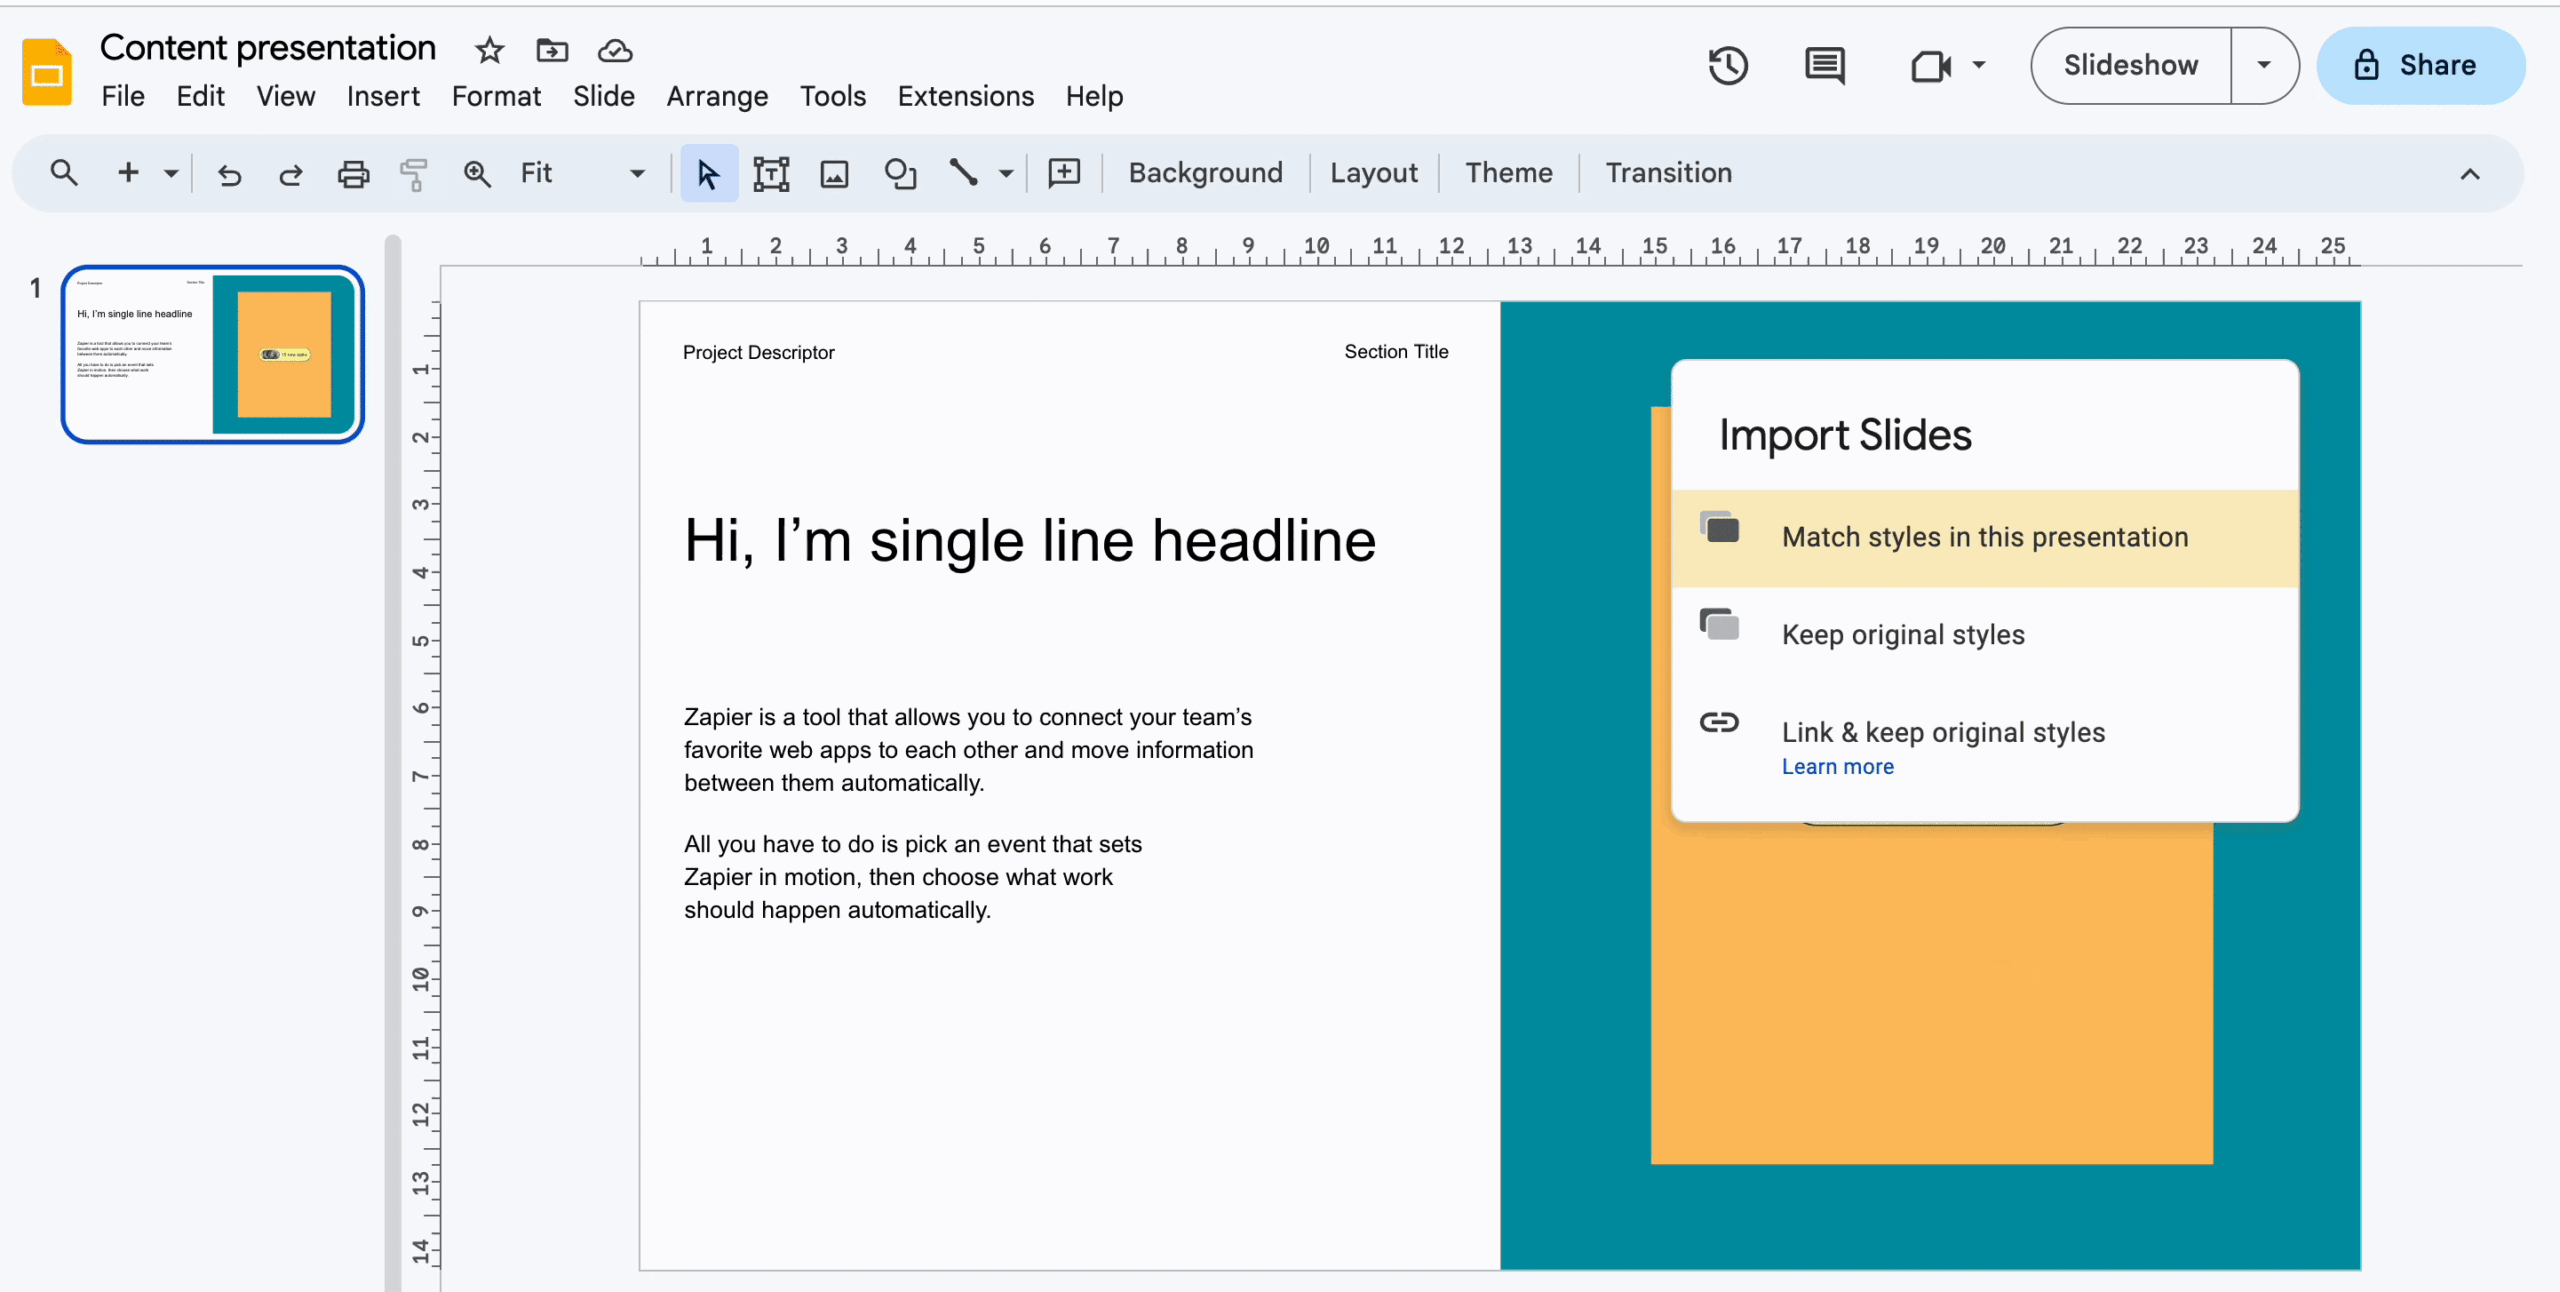2560x1292 pixels.
Task: Open version history via clock icon
Action: (x=1728, y=65)
